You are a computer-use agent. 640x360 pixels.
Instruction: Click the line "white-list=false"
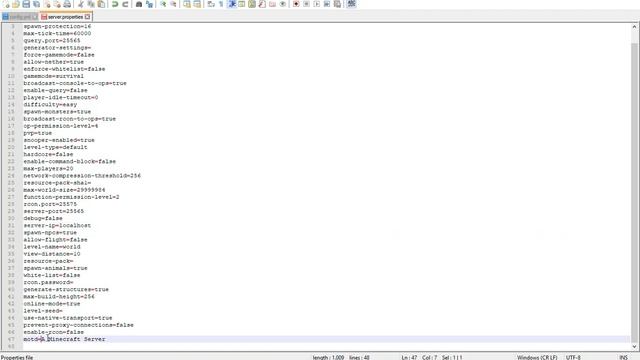point(52,275)
